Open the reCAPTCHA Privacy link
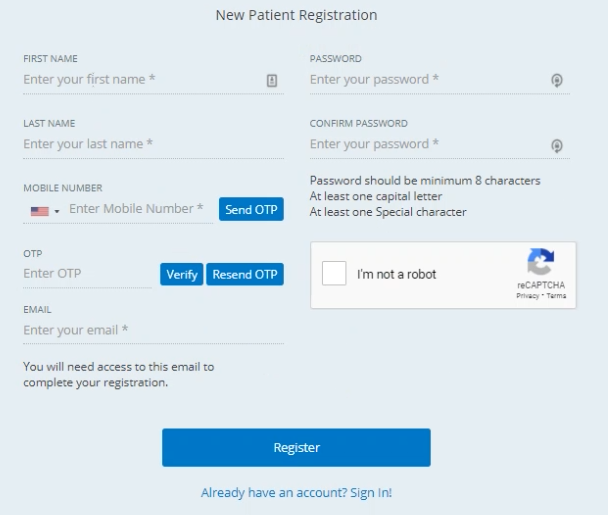608x515 pixels. (527, 296)
